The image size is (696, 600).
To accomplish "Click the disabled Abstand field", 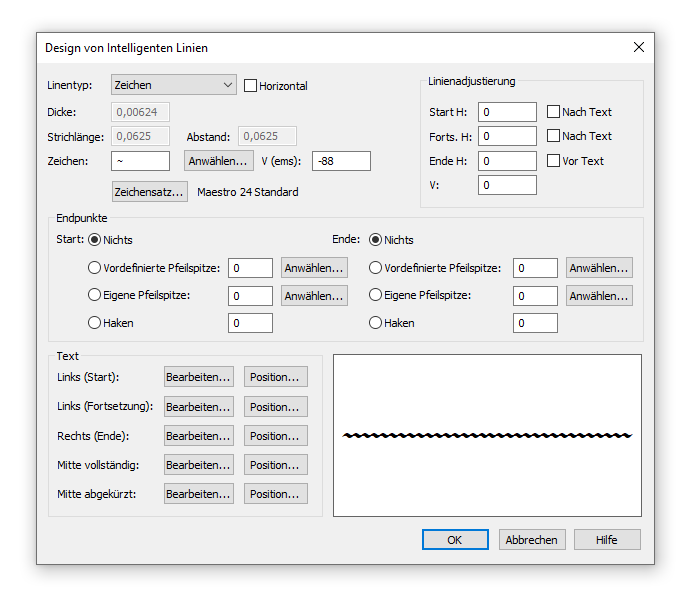I will tap(267, 136).
